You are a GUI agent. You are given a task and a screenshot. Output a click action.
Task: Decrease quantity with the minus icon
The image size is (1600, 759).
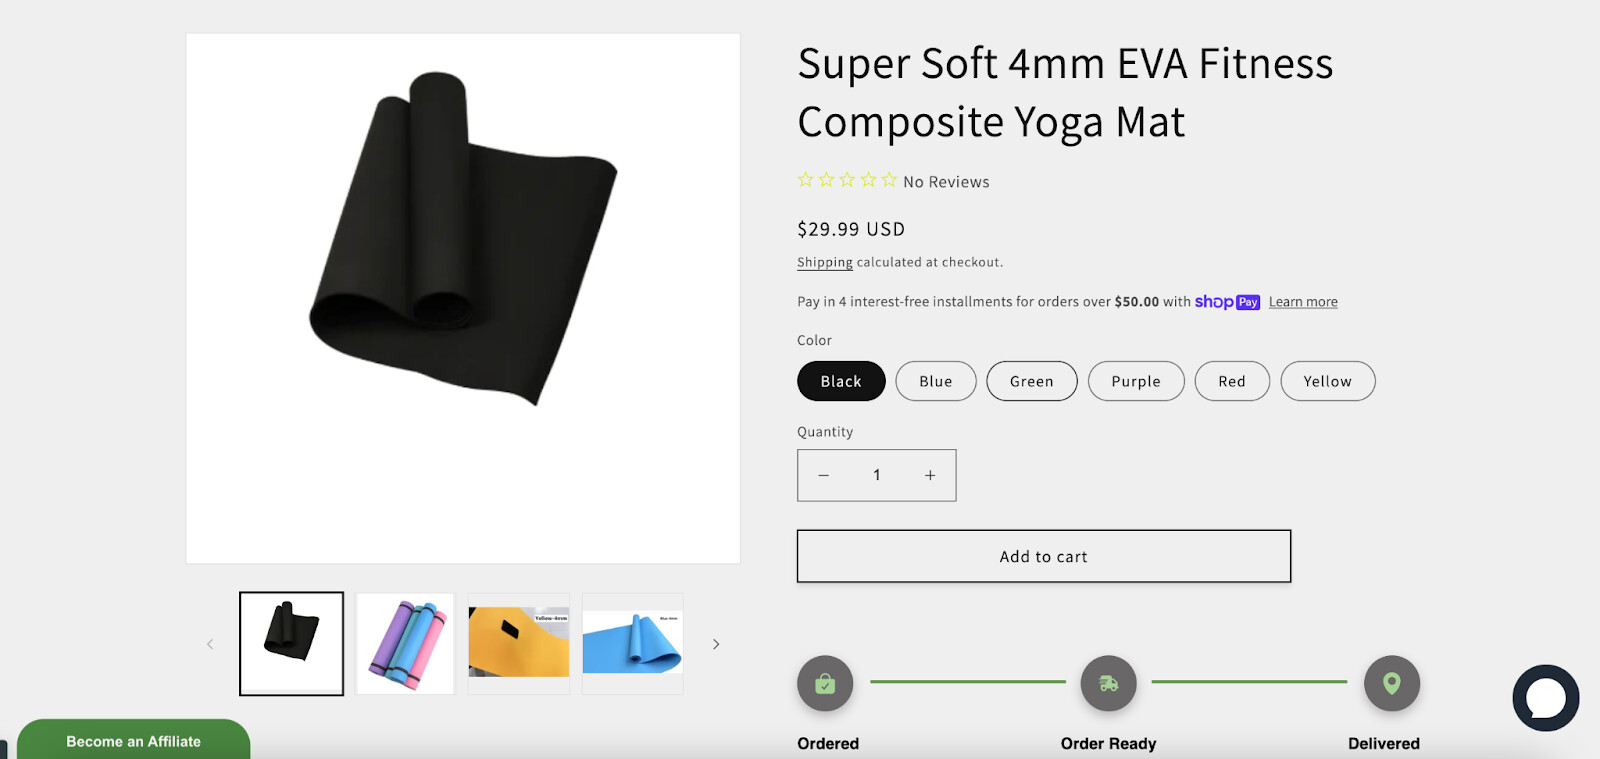point(824,475)
